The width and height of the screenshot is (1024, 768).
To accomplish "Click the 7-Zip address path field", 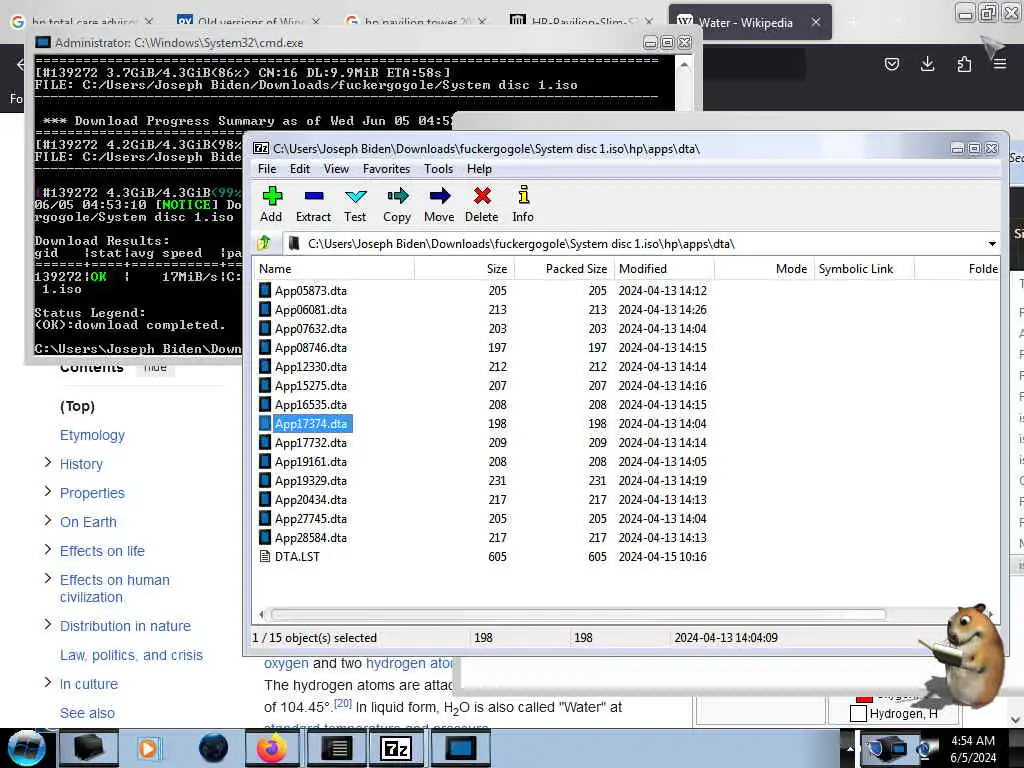I will [633, 244].
